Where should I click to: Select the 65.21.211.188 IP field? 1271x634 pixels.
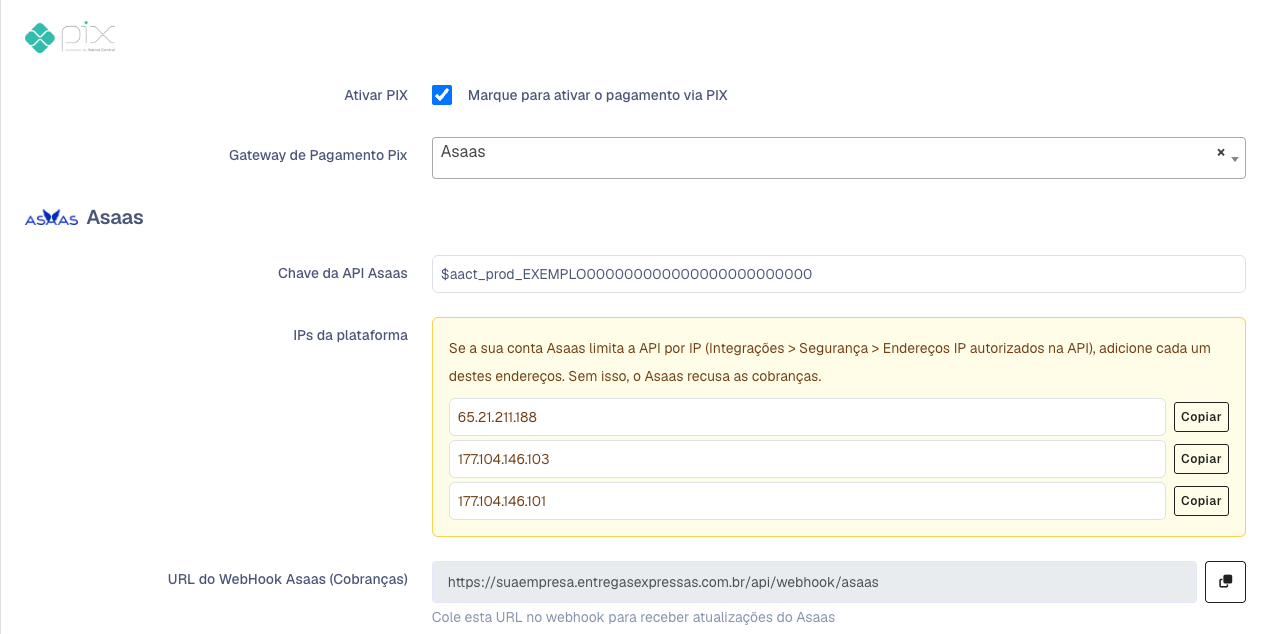807,417
